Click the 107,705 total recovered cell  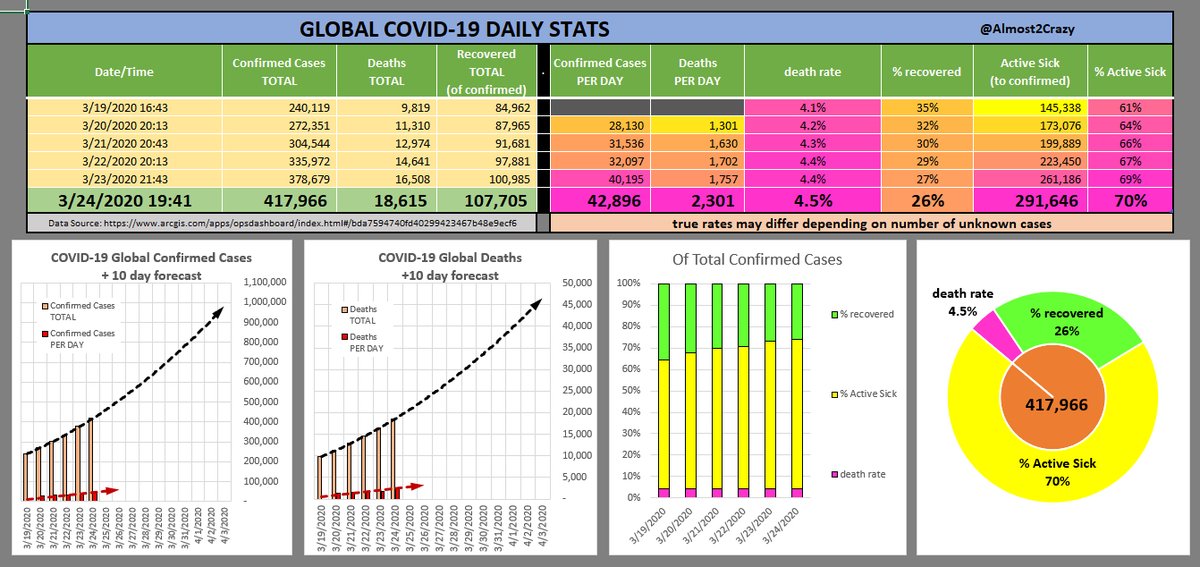click(486, 201)
